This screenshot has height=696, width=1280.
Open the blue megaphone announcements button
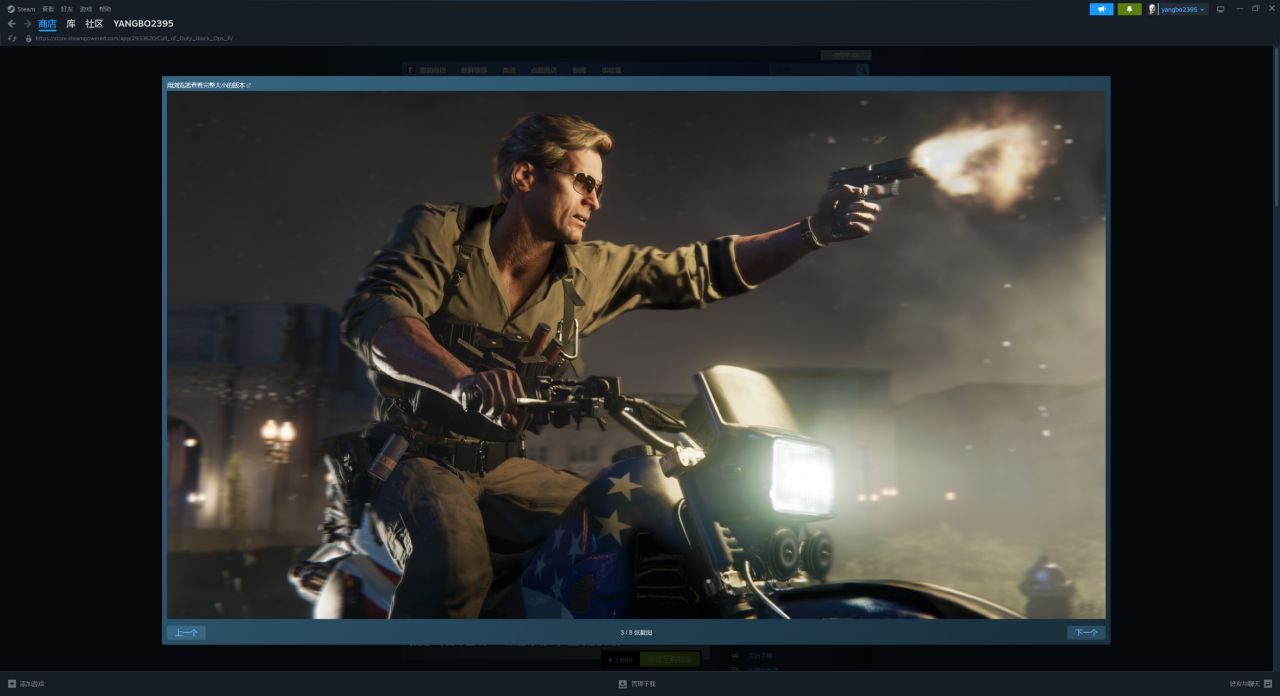tap(1101, 9)
